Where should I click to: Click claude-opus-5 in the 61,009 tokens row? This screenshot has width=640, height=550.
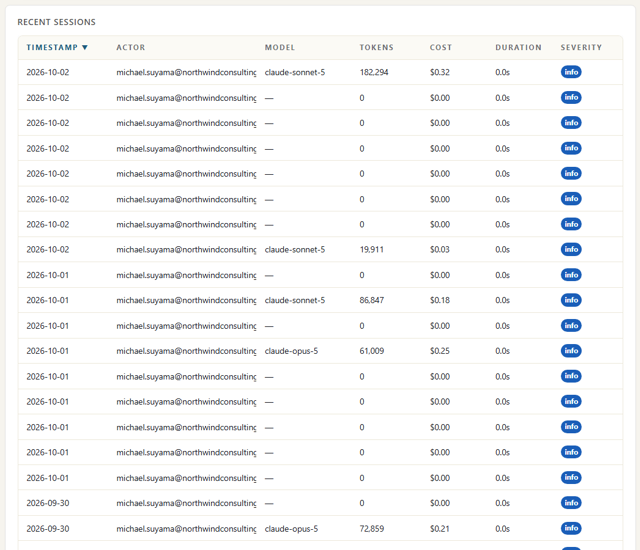tap(291, 350)
